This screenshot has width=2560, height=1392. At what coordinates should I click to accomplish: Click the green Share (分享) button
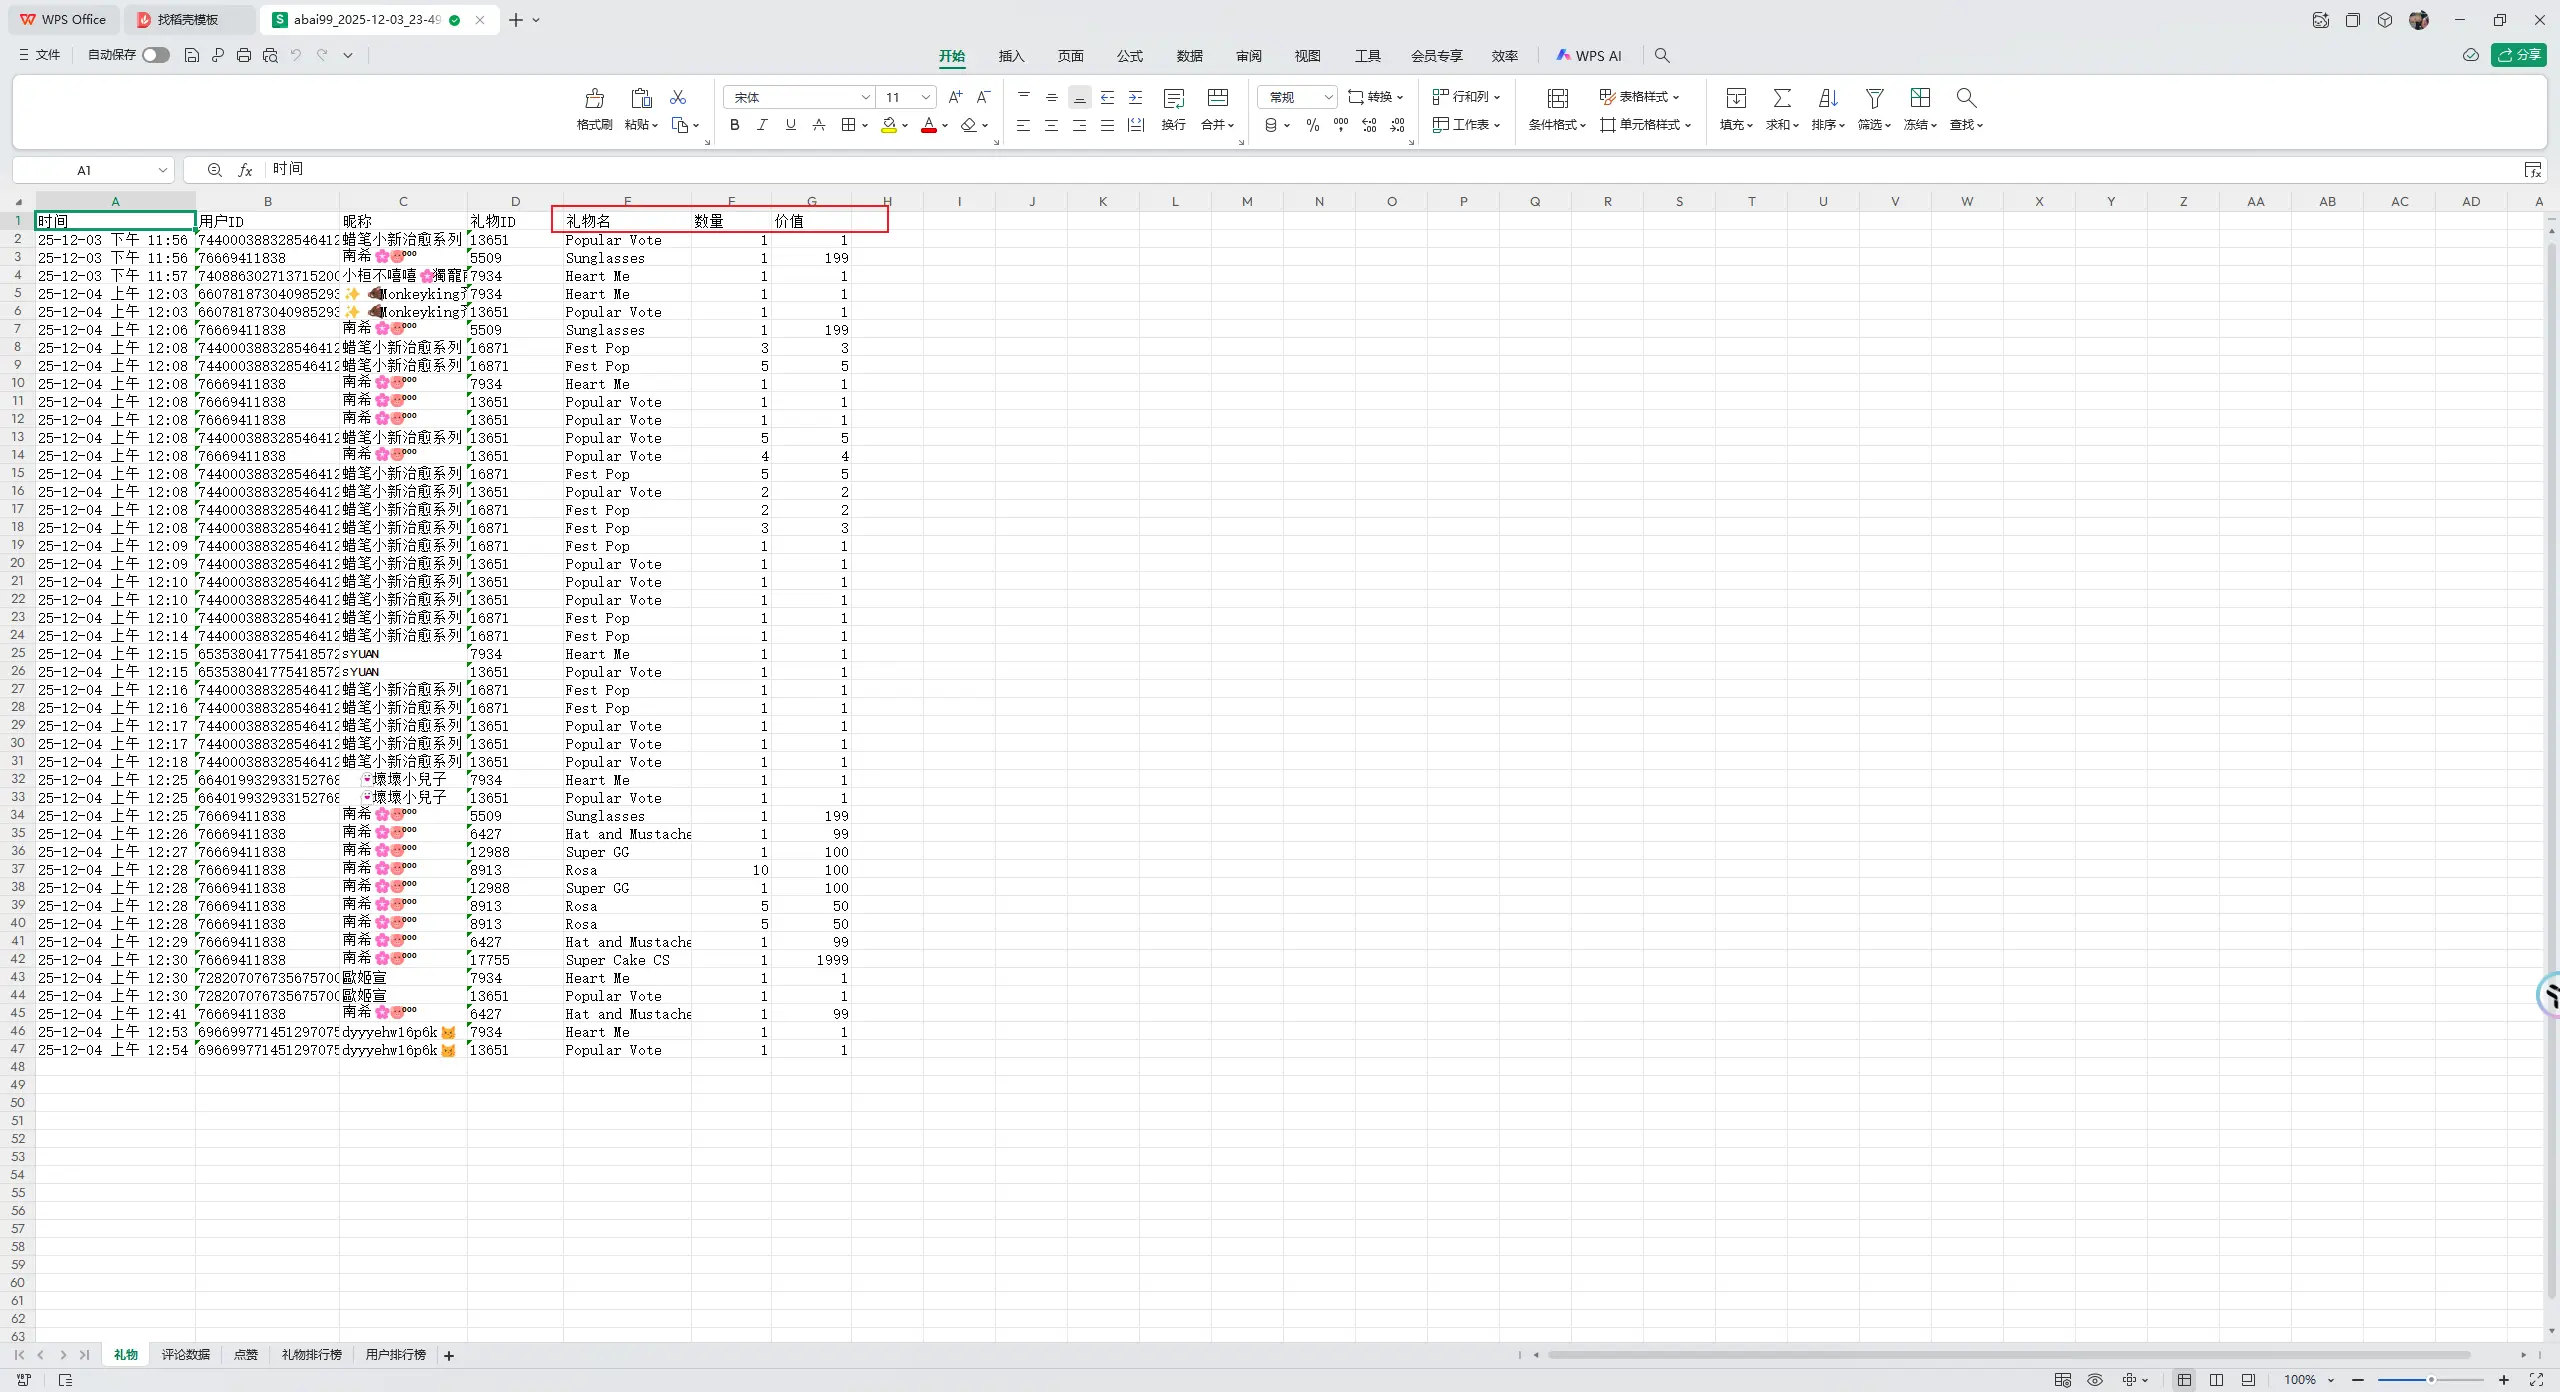point(2519,55)
